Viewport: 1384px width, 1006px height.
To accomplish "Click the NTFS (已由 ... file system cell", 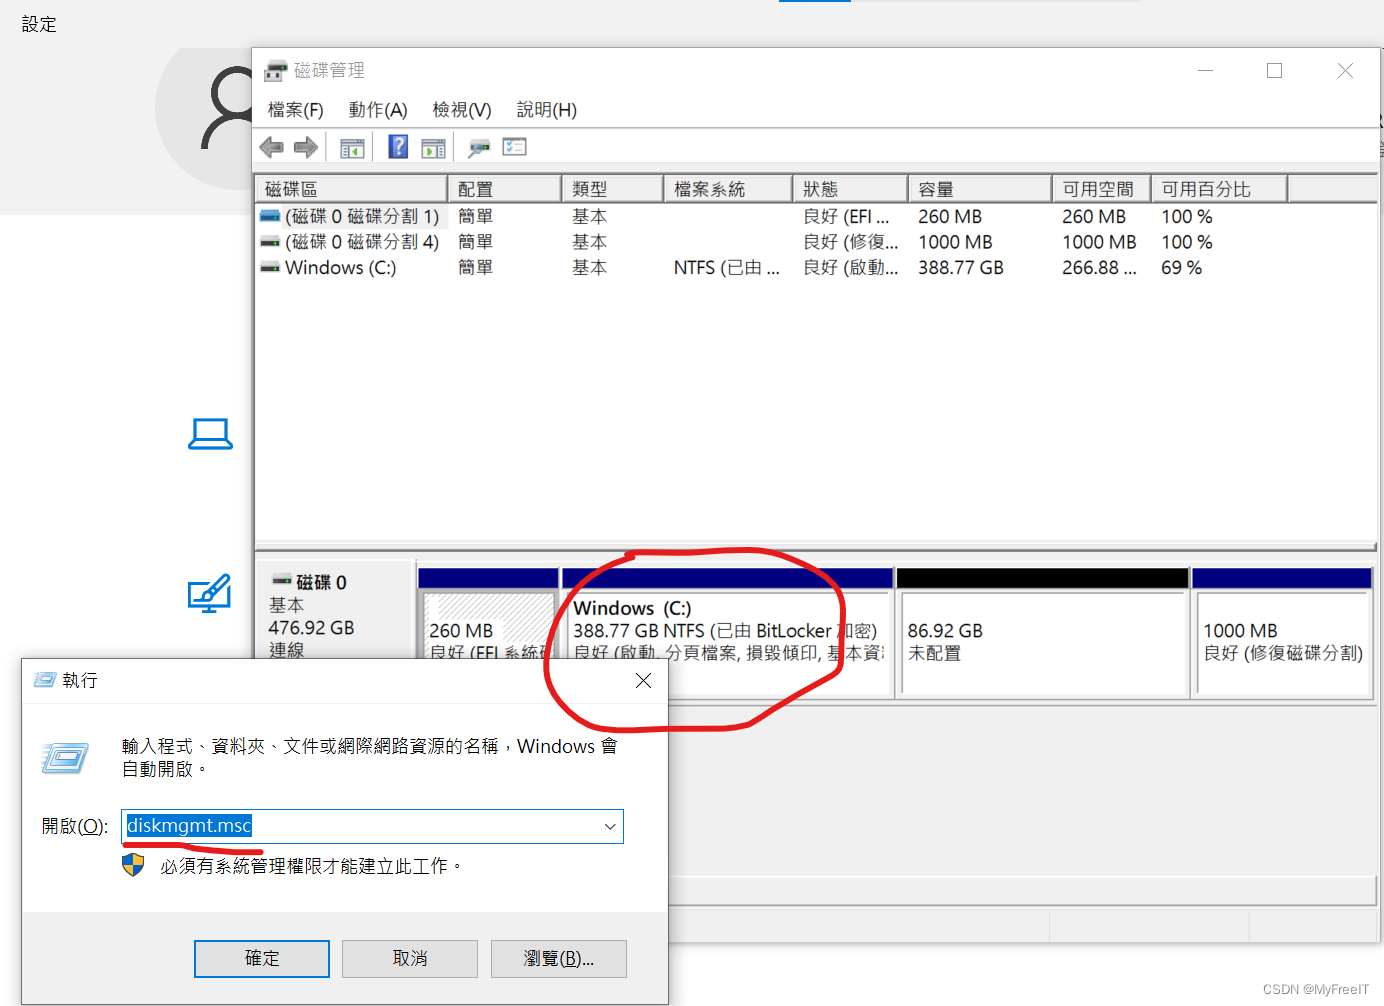I will [726, 268].
